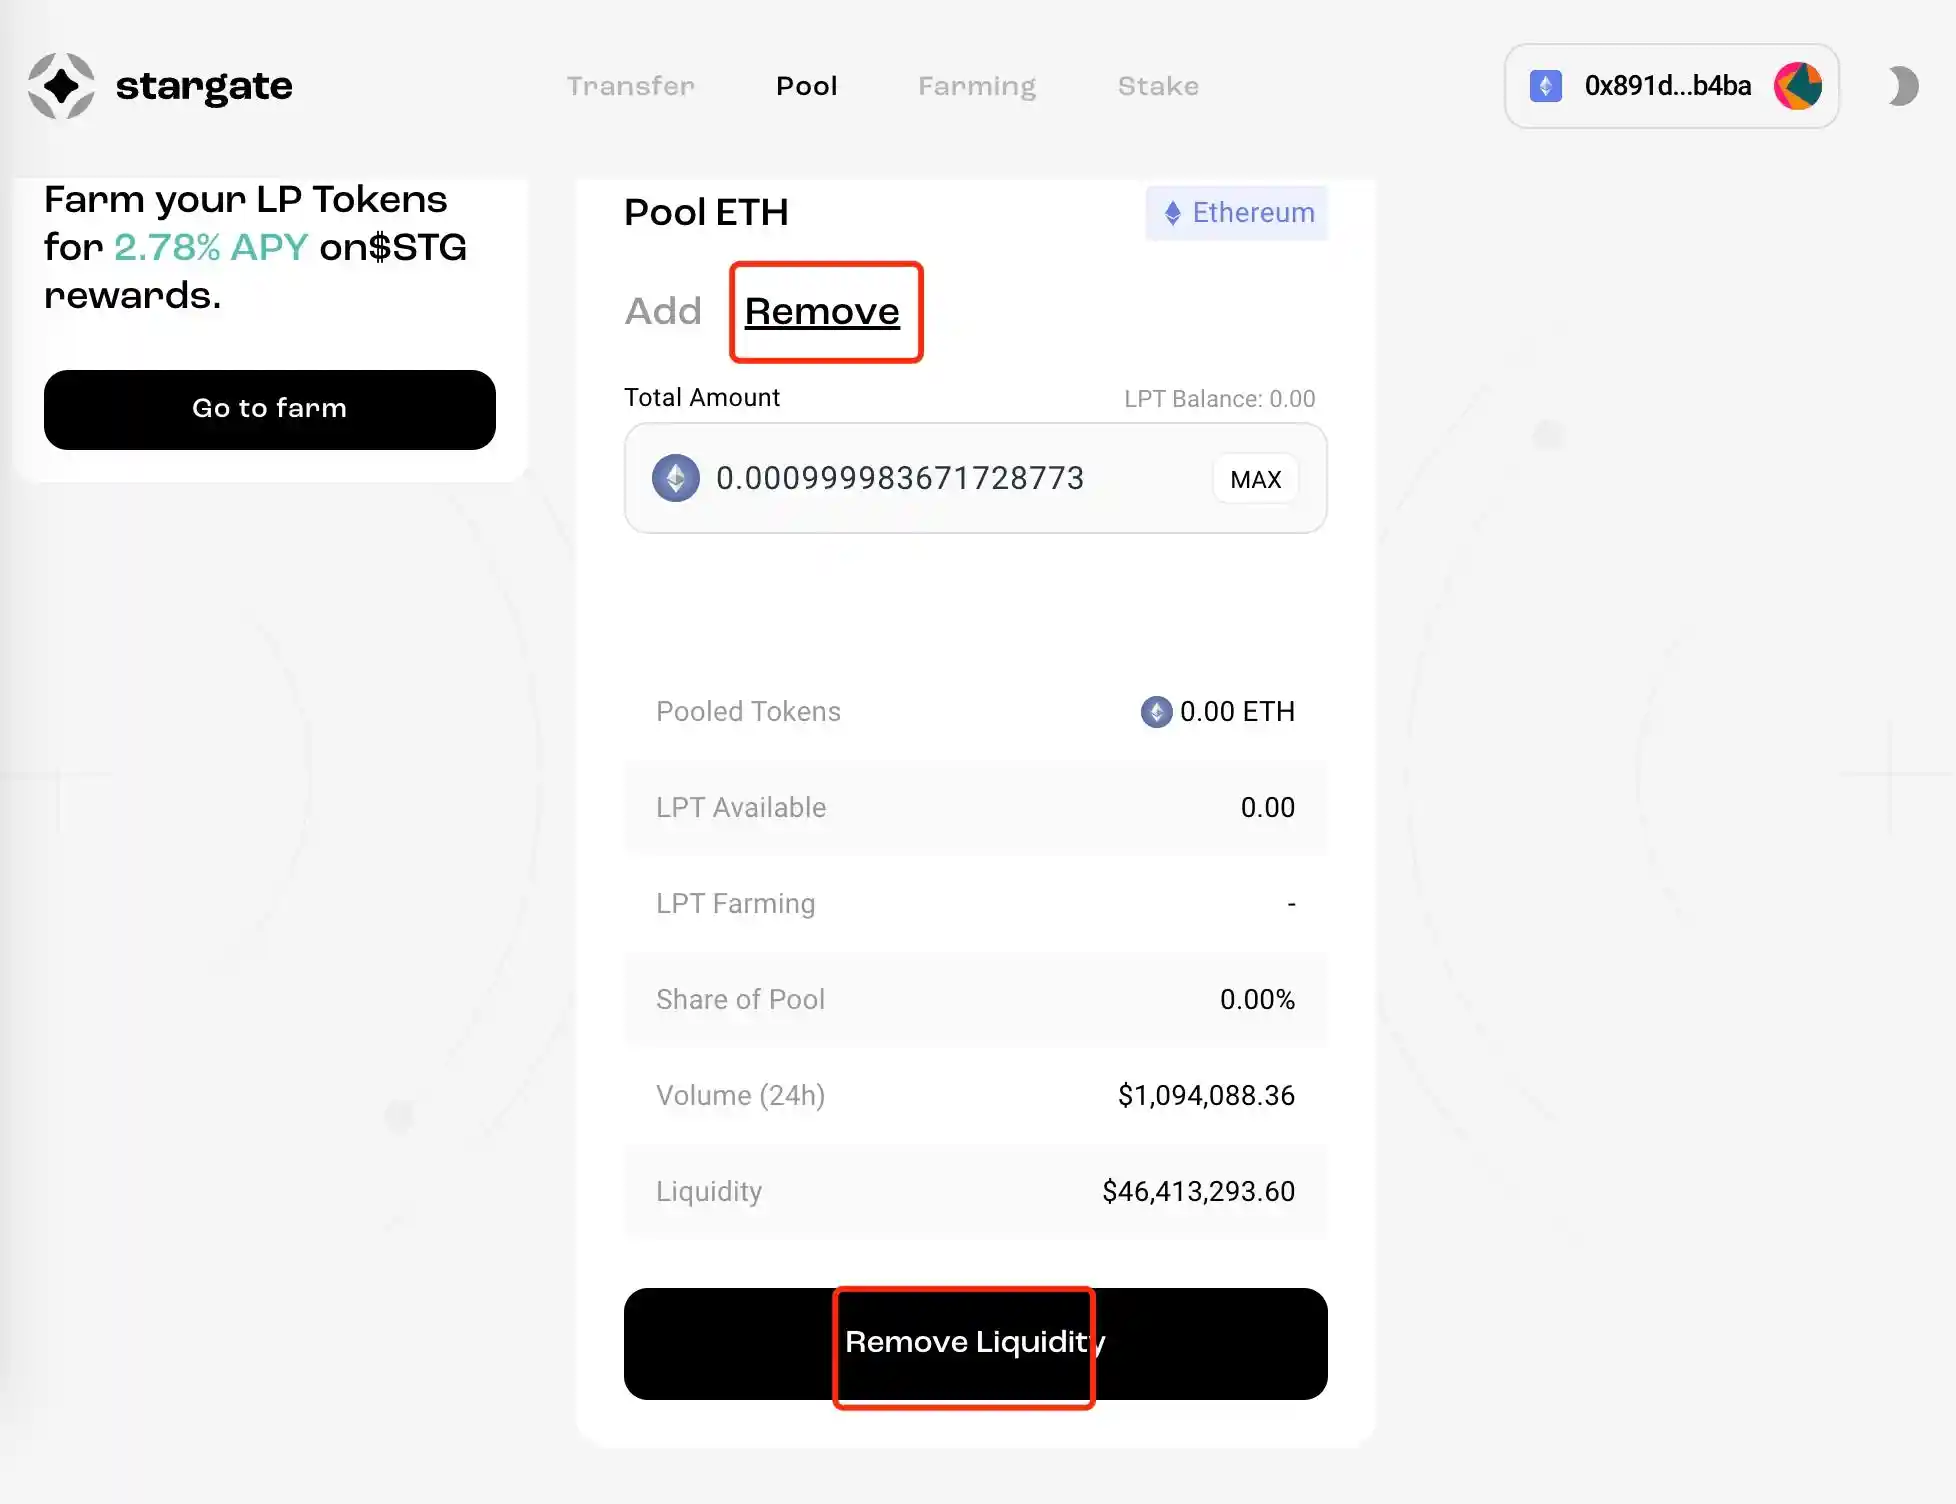The width and height of the screenshot is (1956, 1504).
Task: Select the Remove liquidity tab
Action: pyautogui.click(x=822, y=311)
